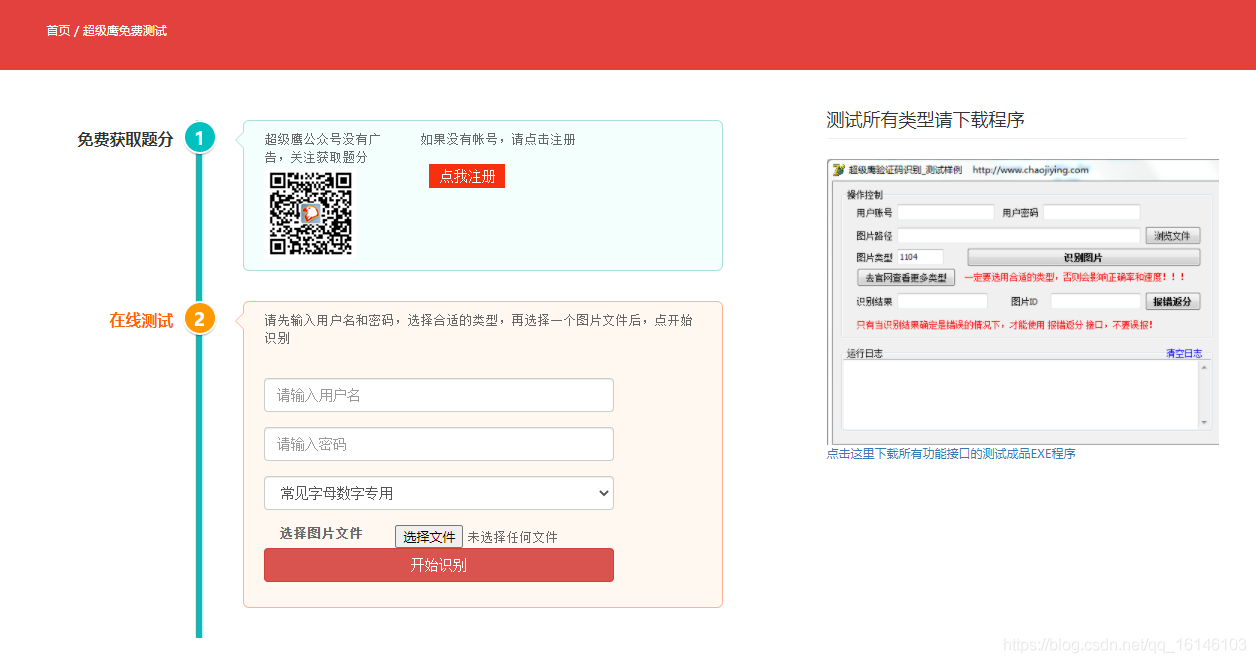Click the 图片类型 1104 field in the screenshot
1256x663 pixels.
point(920,257)
